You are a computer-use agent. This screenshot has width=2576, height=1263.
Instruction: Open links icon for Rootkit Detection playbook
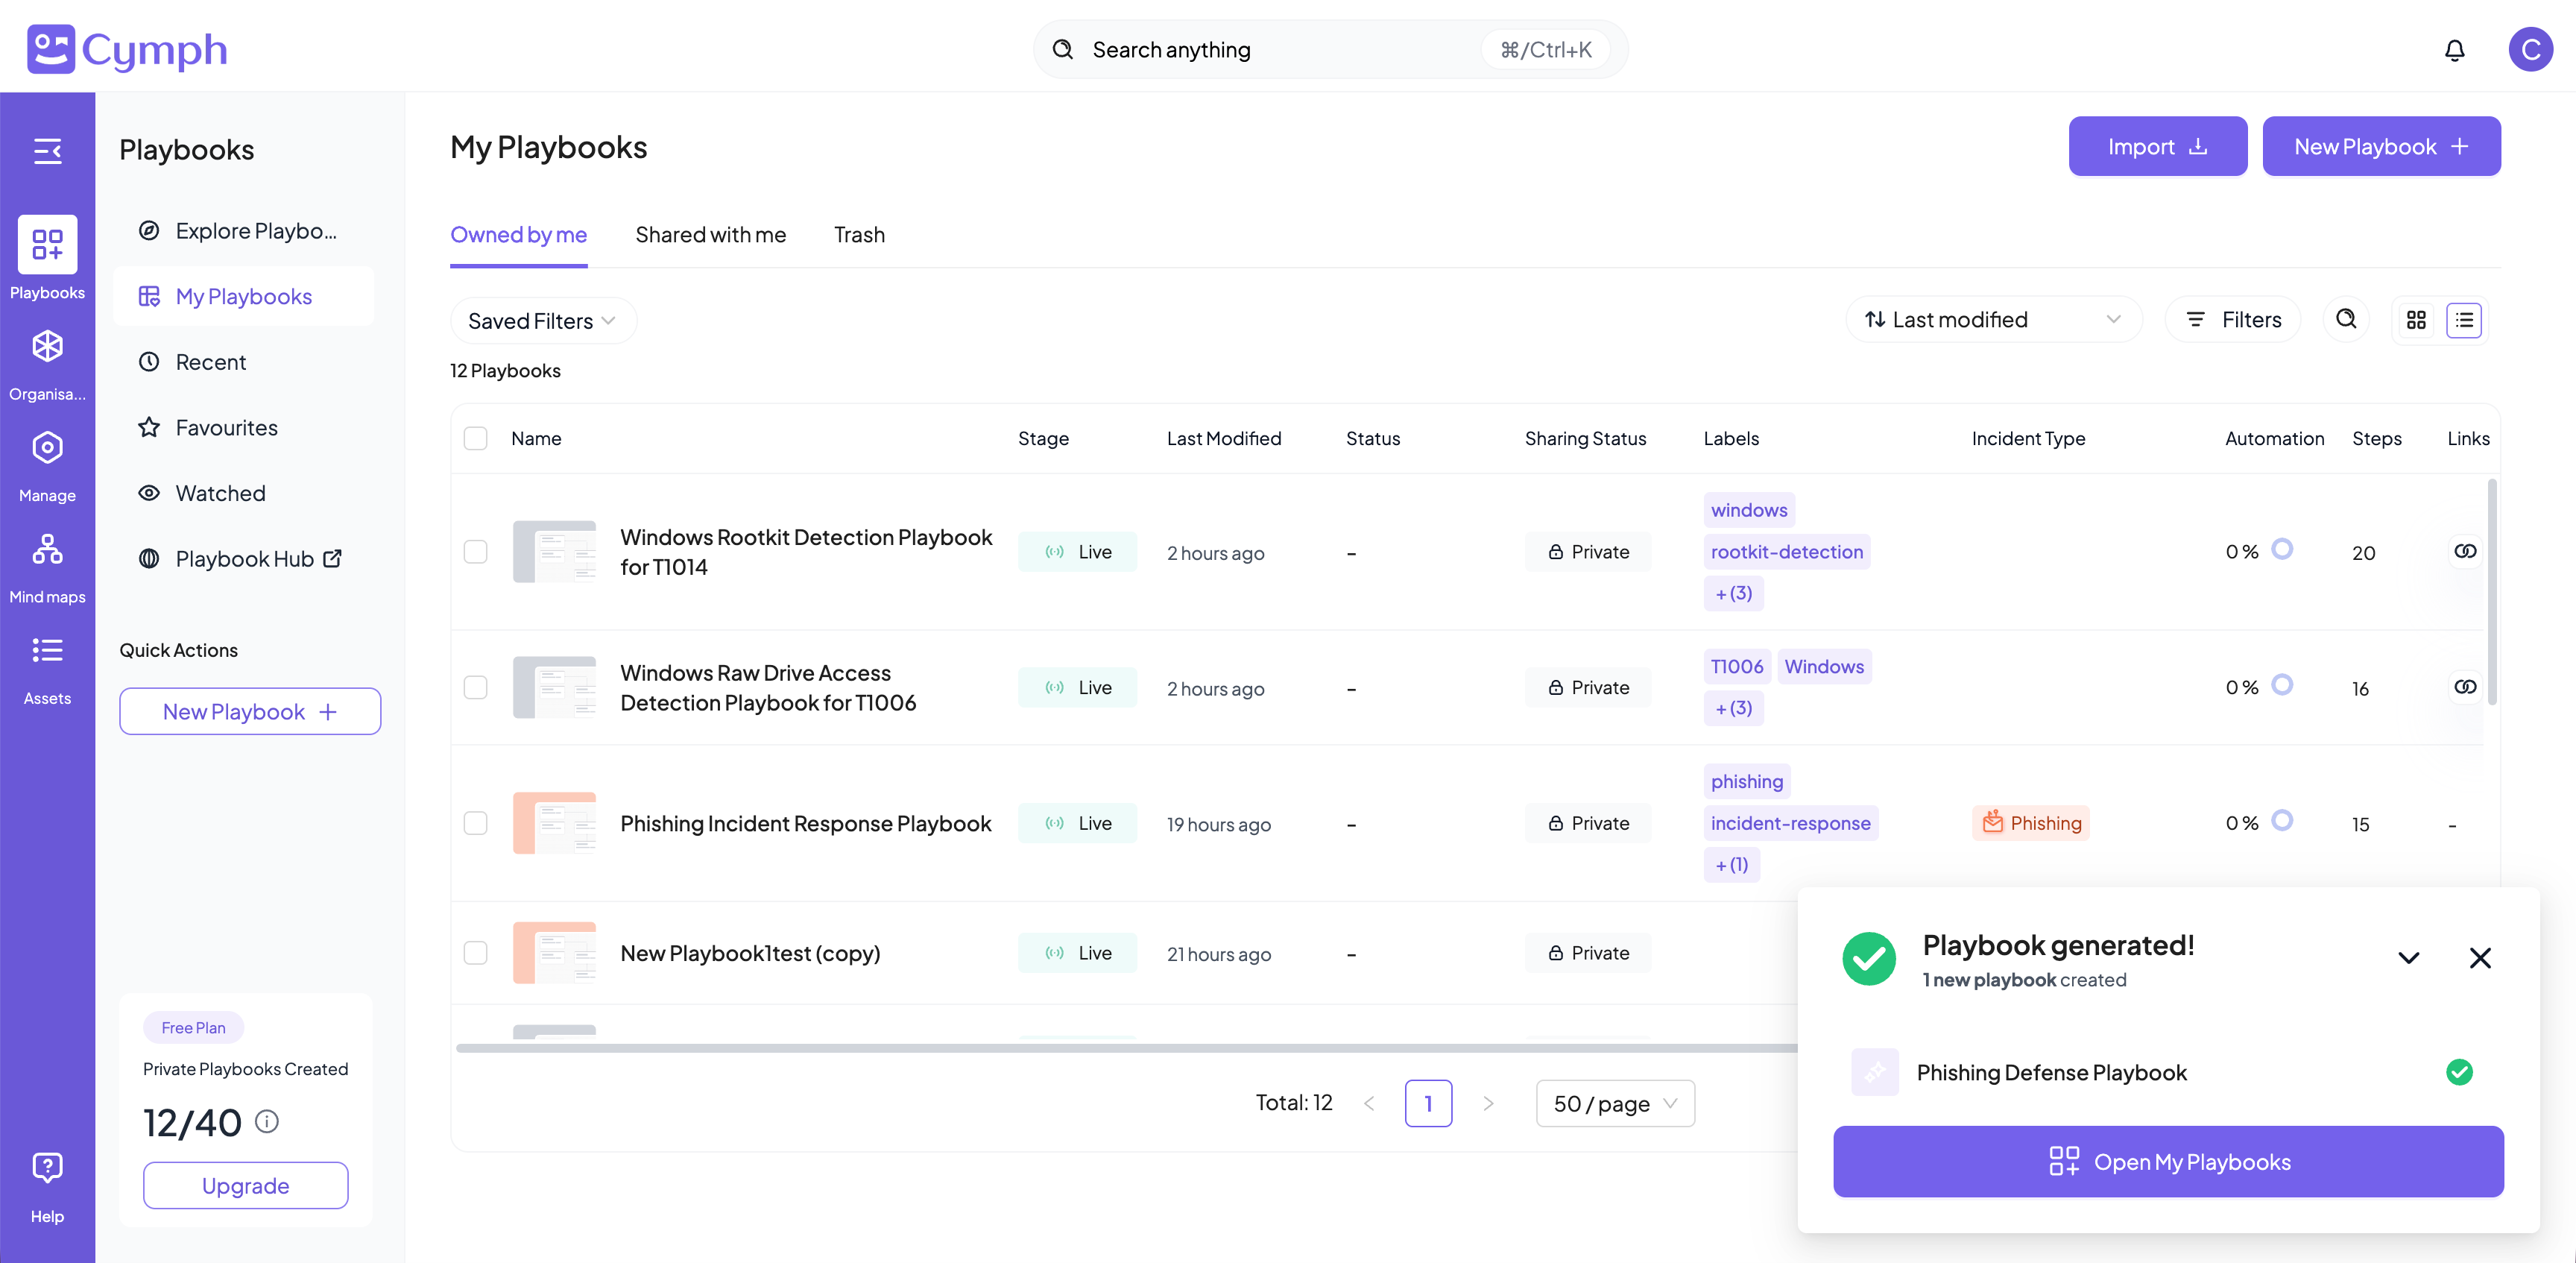pyautogui.click(x=2465, y=552)
